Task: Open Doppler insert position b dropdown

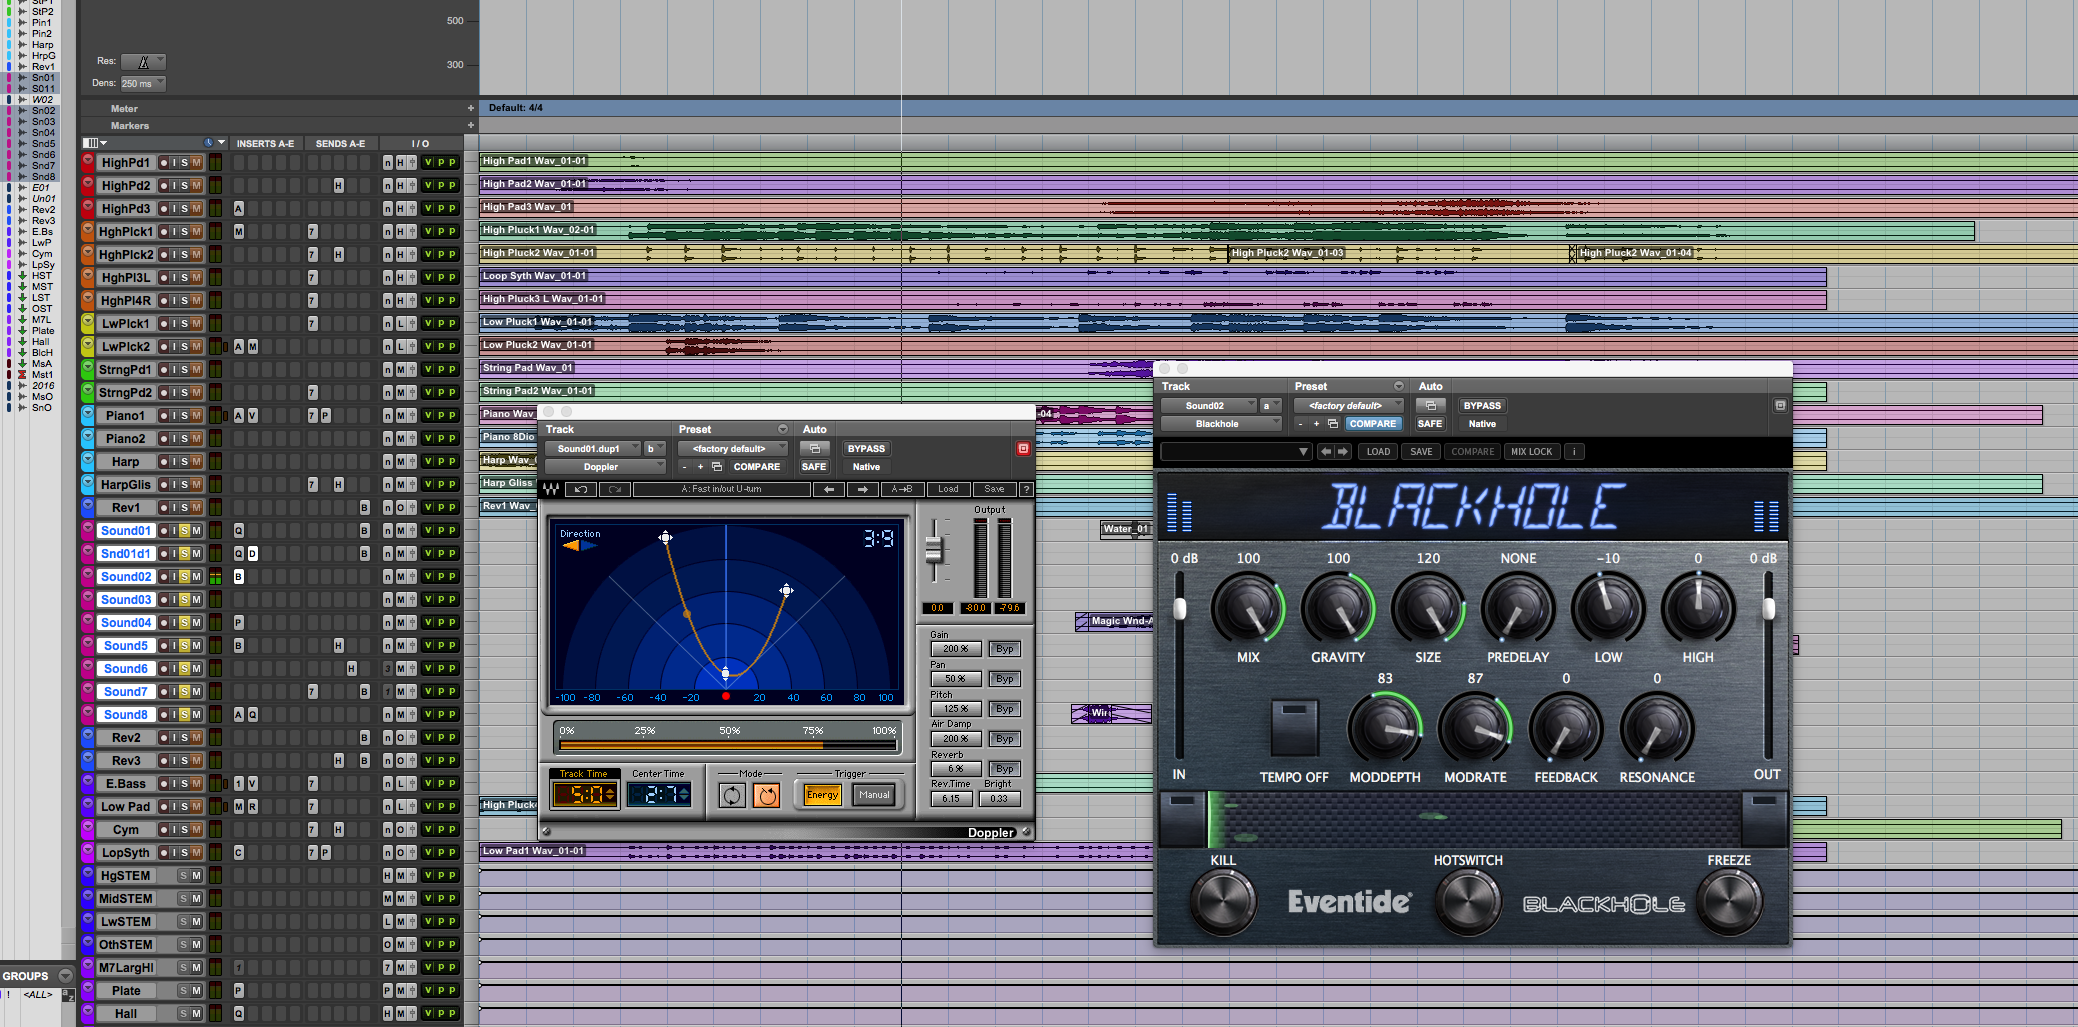Action: (x=654, y=449)
